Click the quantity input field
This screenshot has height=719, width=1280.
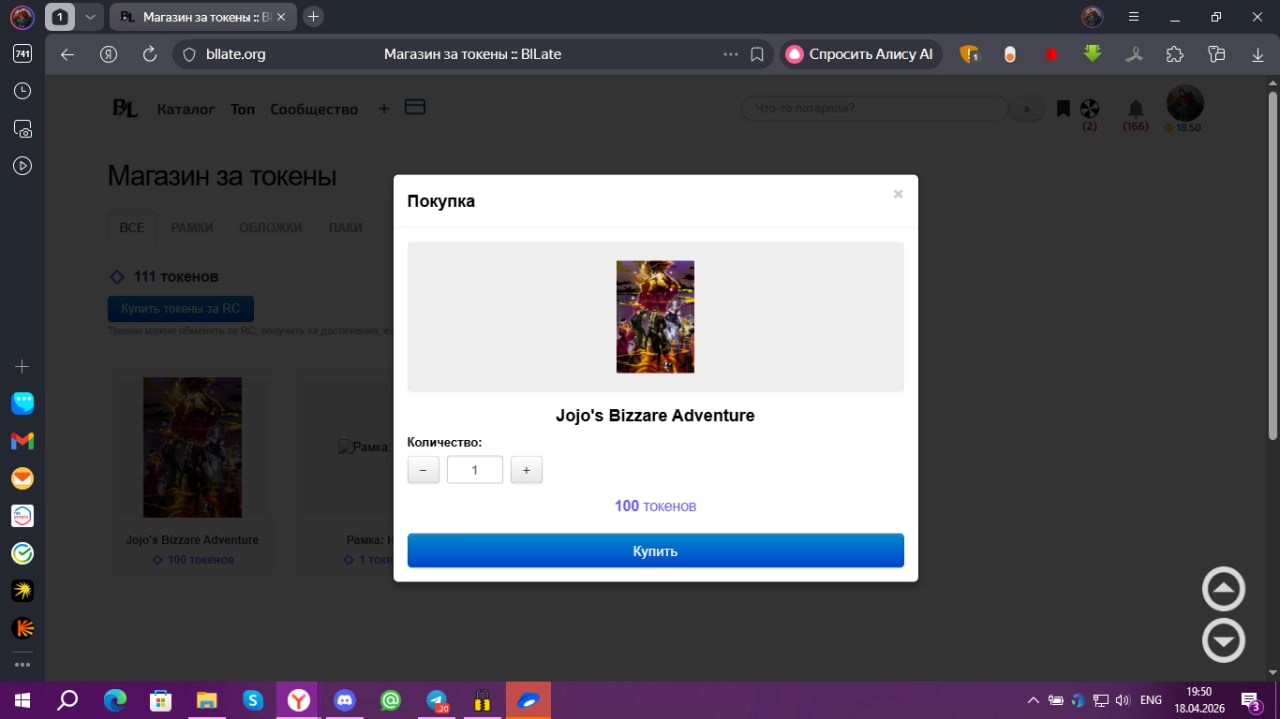(x=475, y=470)
